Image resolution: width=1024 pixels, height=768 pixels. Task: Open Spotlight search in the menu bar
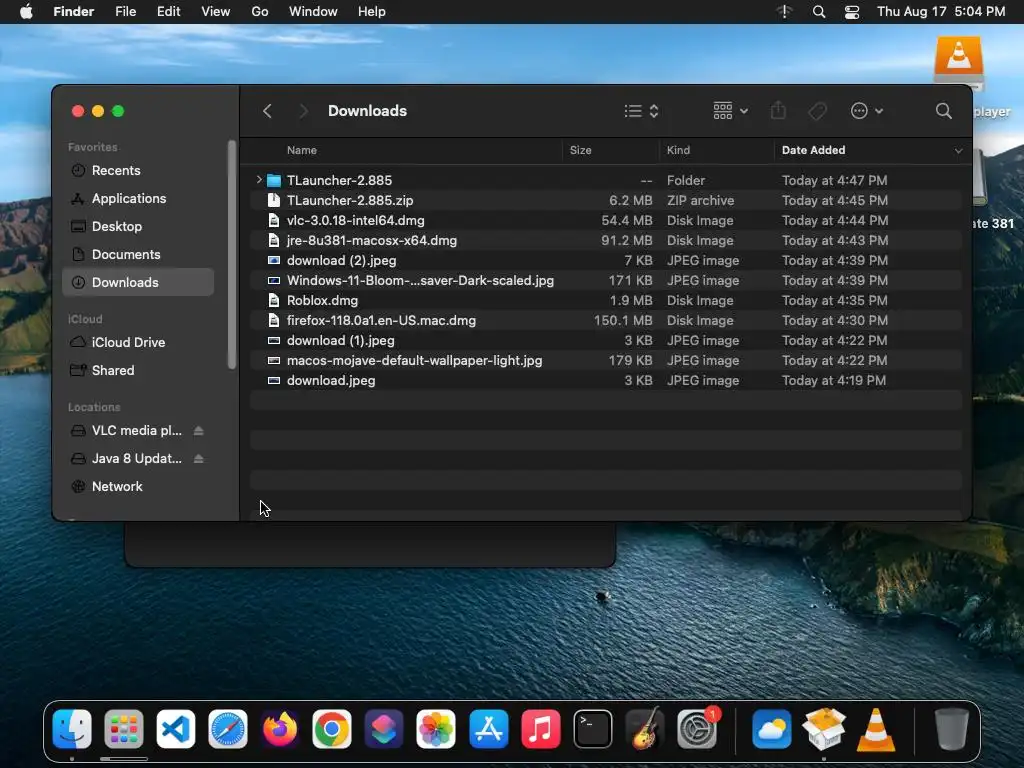[x=818, y=12]
